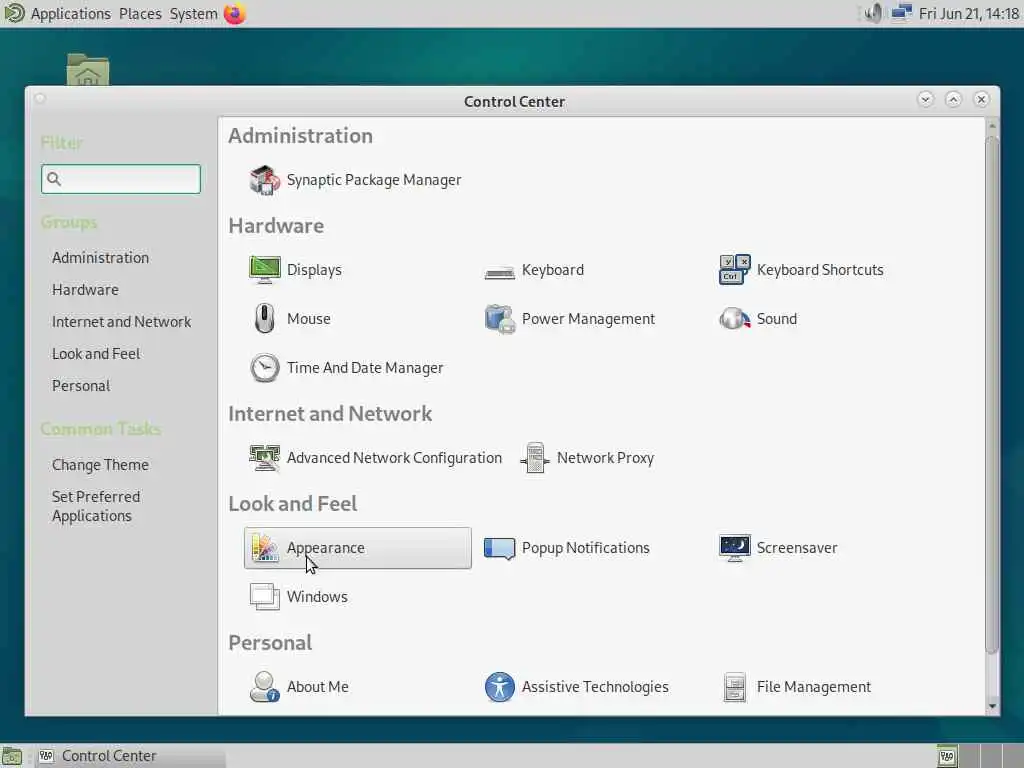This screenshot has width=1024, height=768.
Task: Jump to the Personal group
Action: [81, 386]
